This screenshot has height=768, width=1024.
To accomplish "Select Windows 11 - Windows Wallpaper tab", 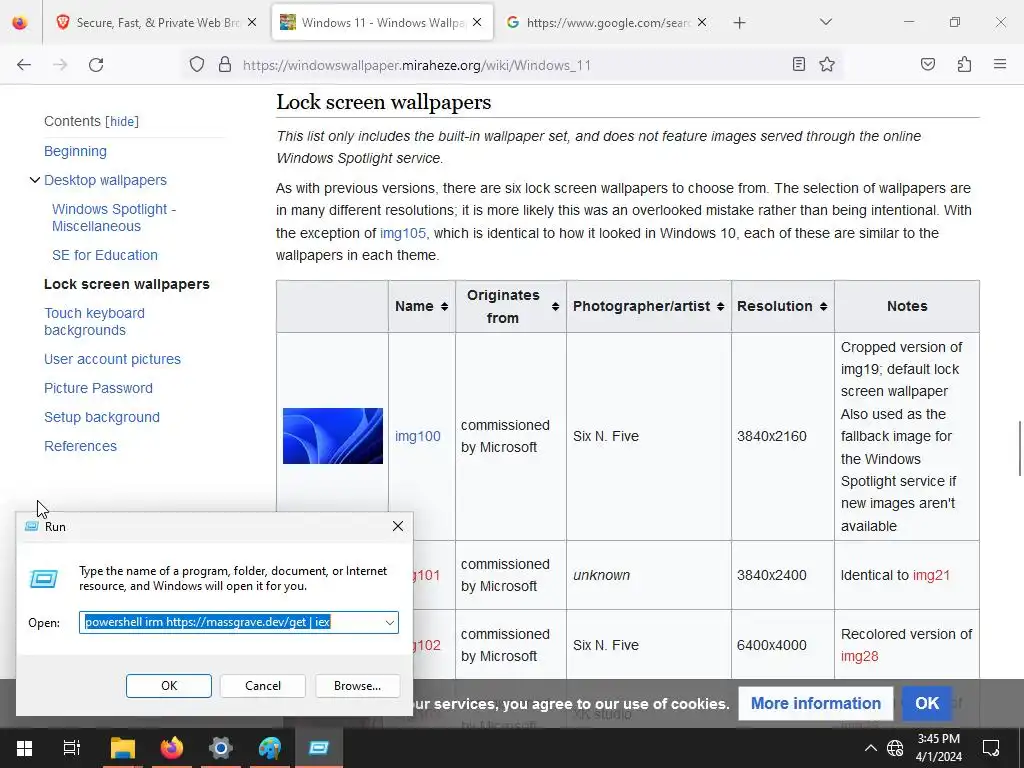I will click(382, 23).
